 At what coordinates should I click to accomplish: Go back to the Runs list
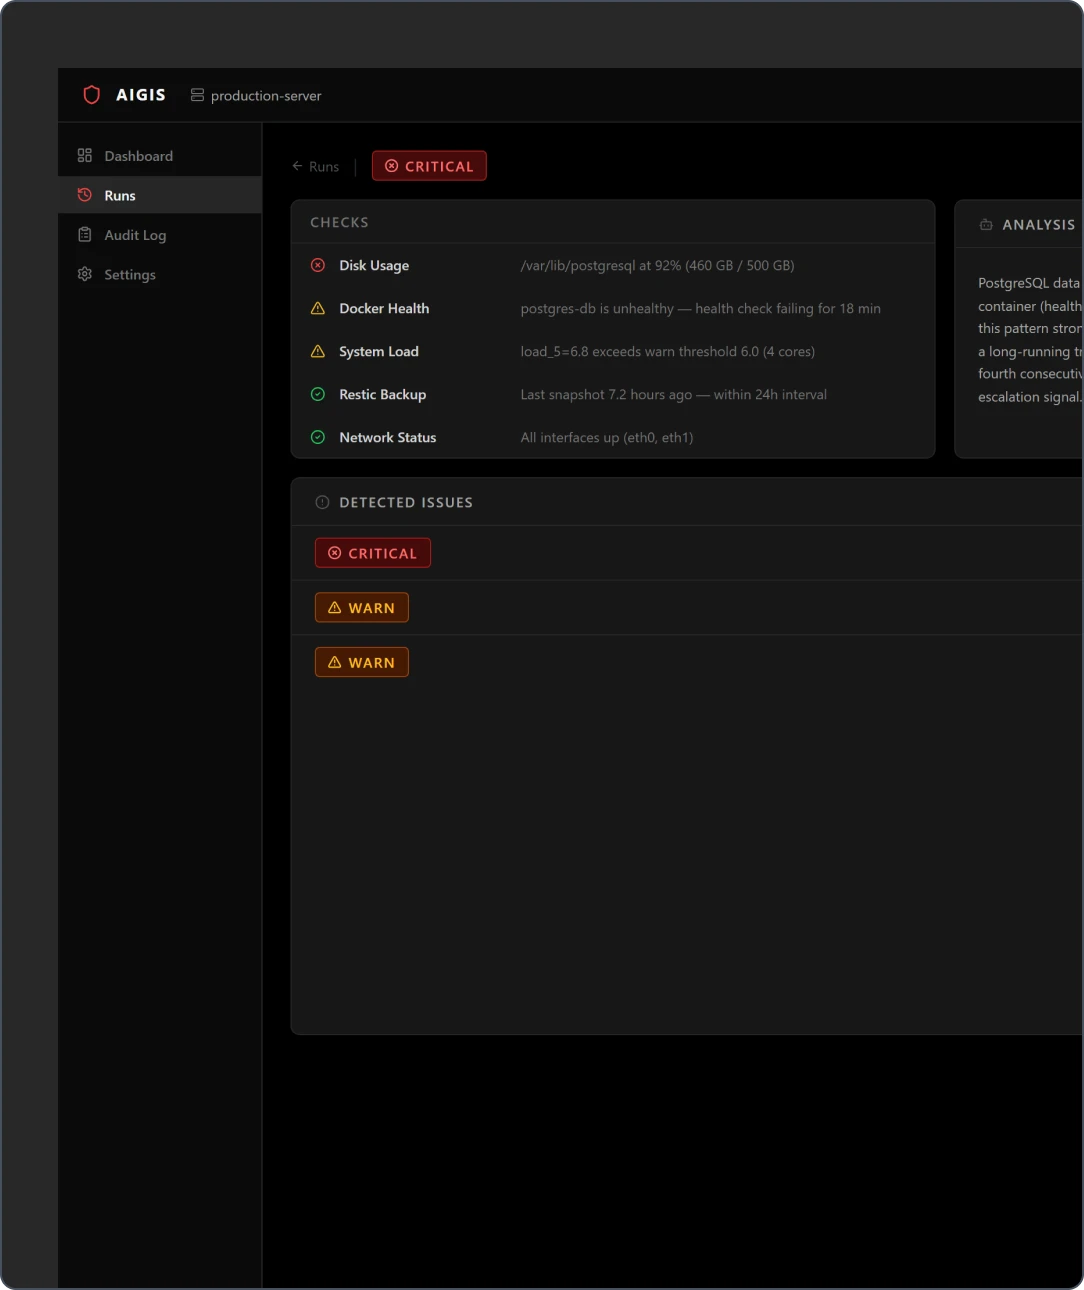(x=315, y=166)
